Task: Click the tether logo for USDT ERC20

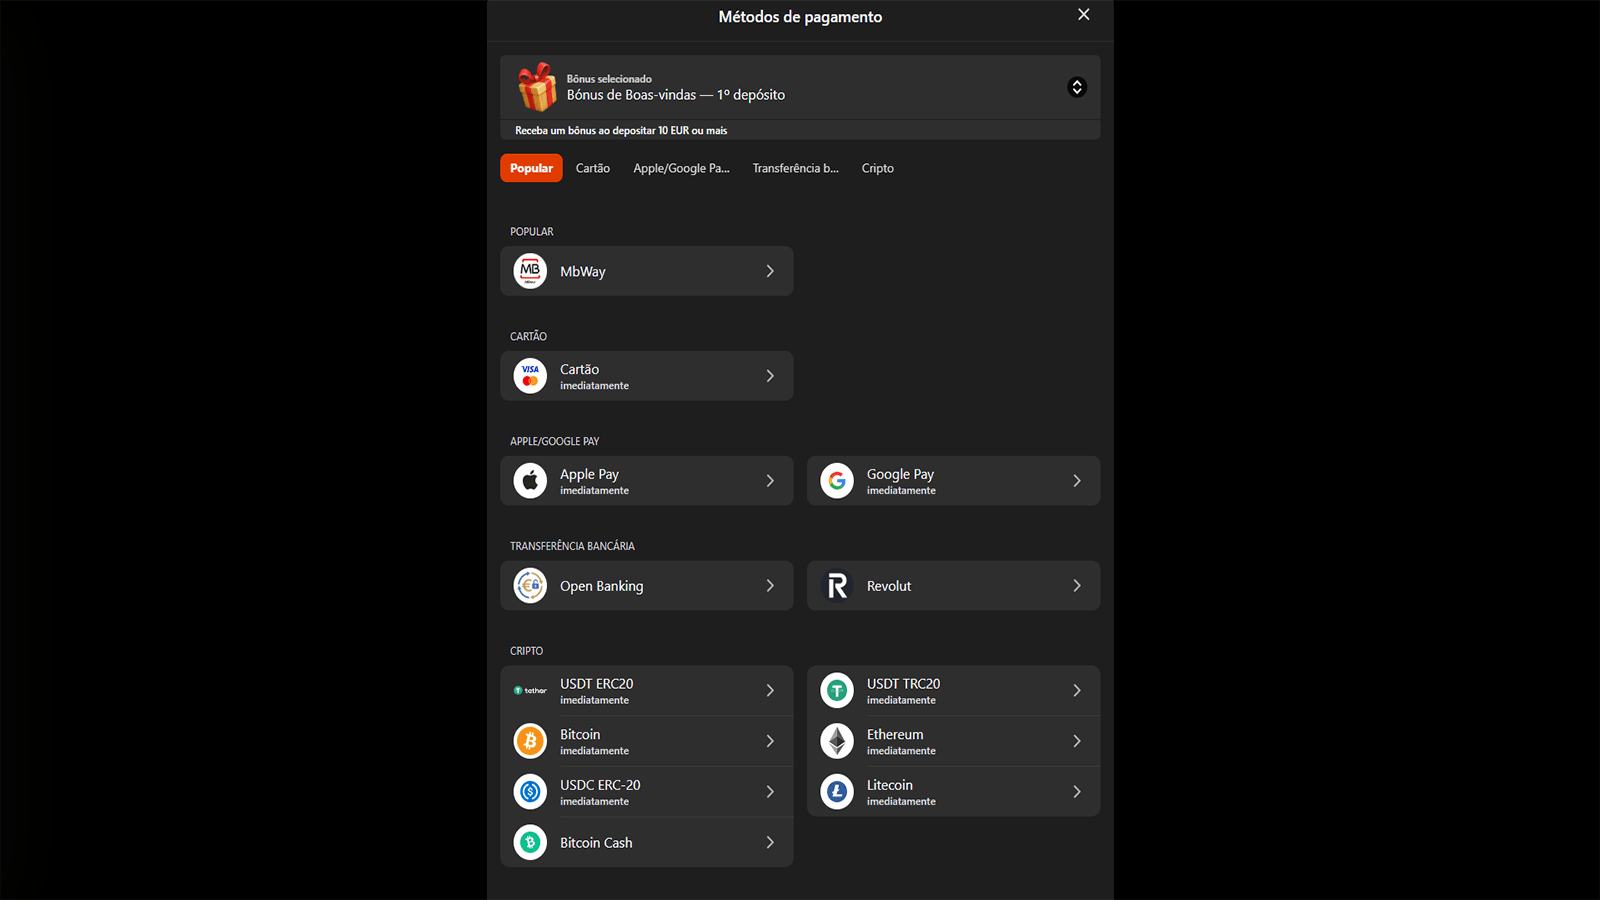Action: pos(530,691)
